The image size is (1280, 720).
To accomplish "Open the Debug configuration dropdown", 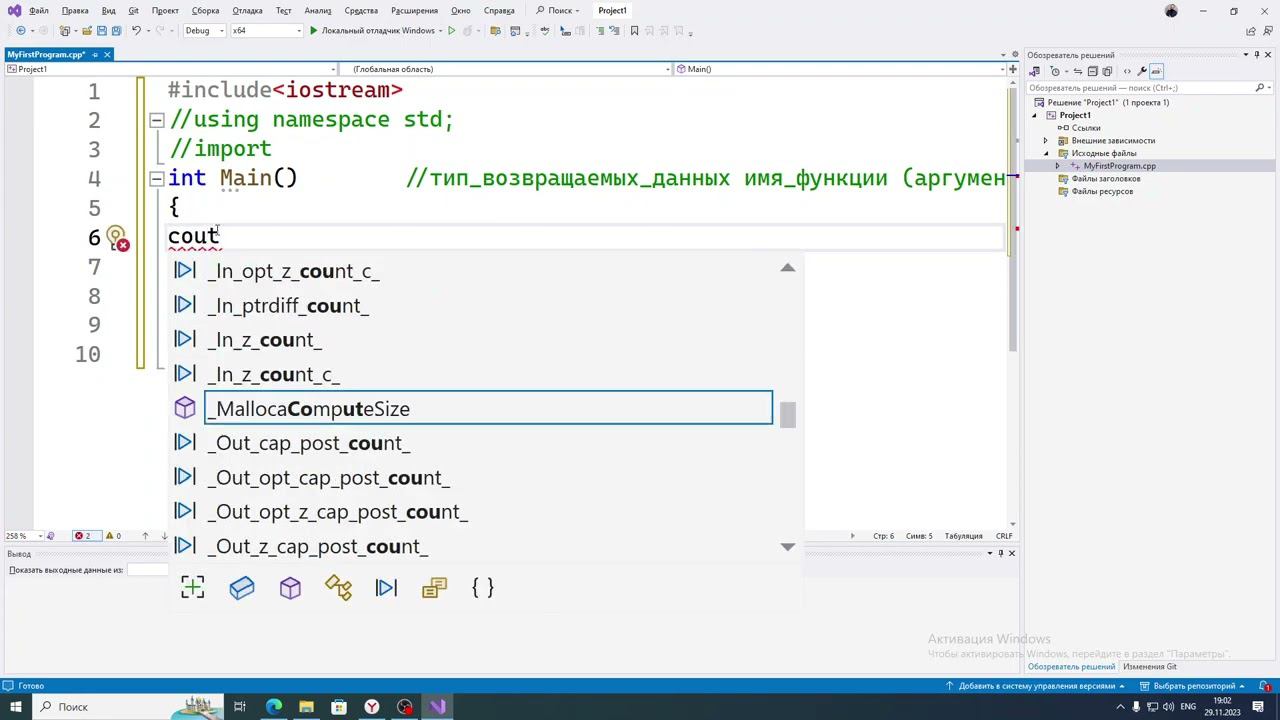I will (x=204, y=31).
